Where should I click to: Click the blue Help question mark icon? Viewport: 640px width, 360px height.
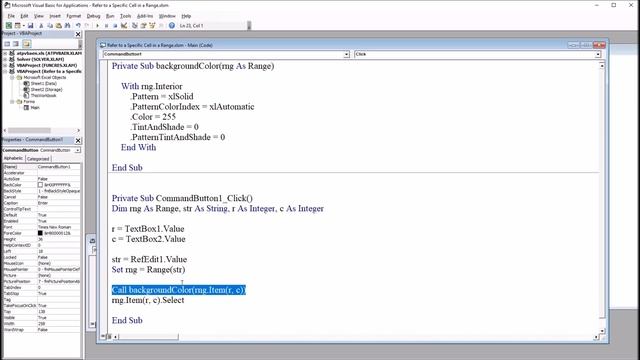click(172, 25)
